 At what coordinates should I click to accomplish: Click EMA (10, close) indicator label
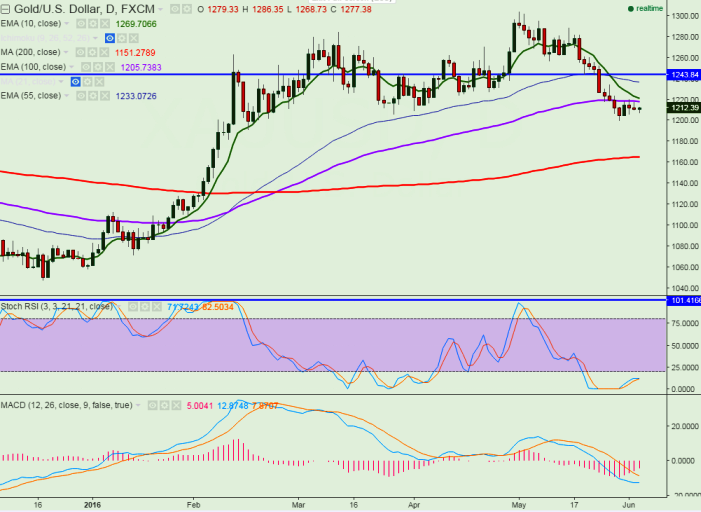coord(31,24)
